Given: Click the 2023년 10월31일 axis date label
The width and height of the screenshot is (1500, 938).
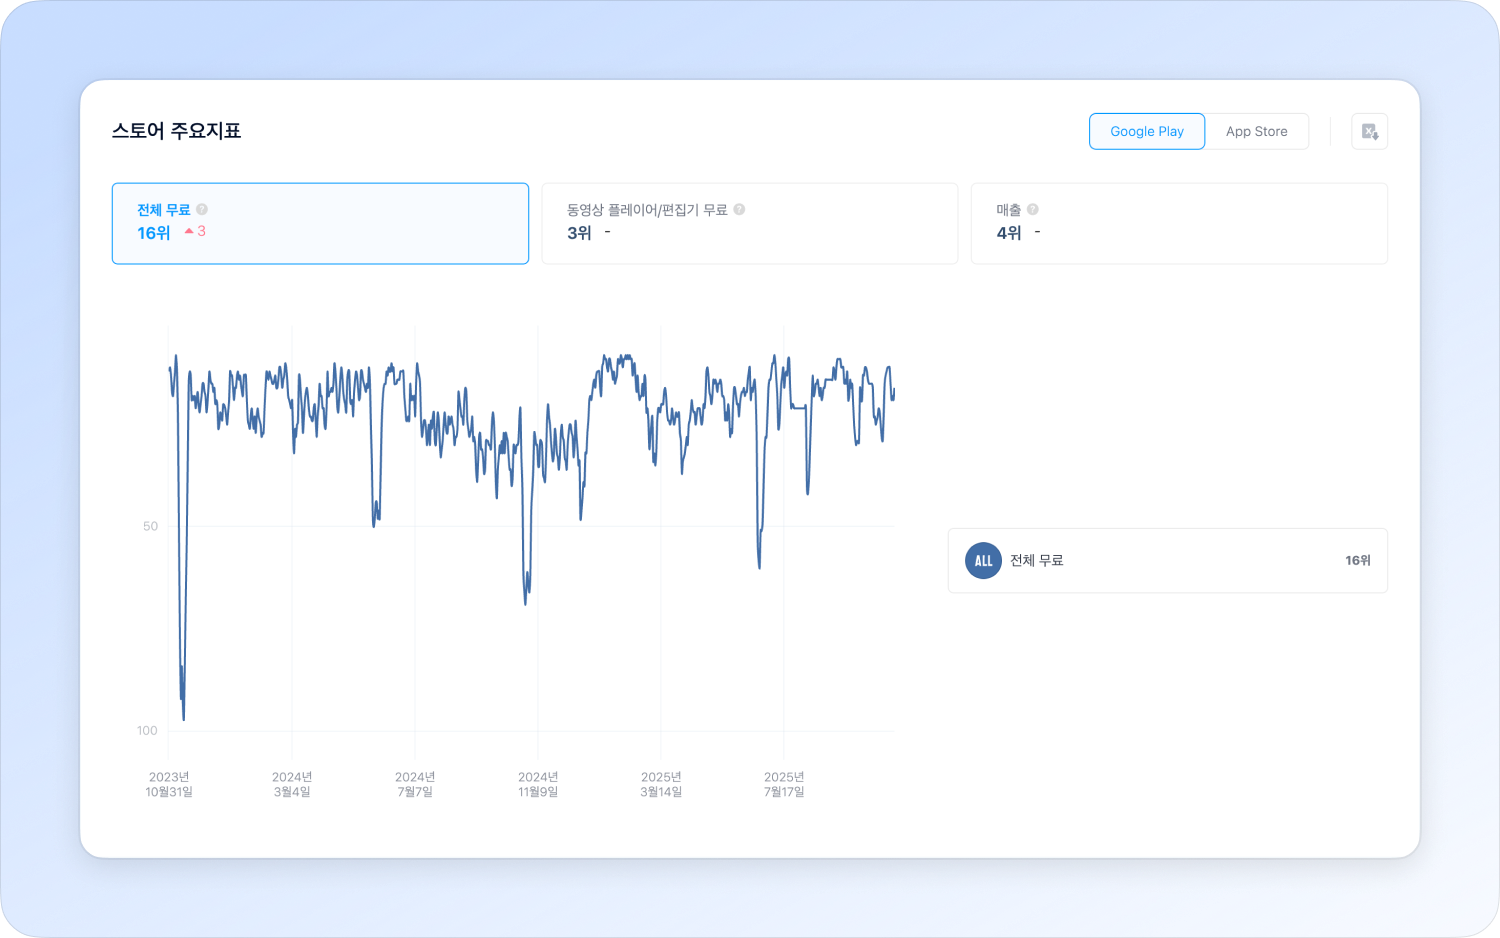Looking at the screenshot, I should (x=169, y=785).
